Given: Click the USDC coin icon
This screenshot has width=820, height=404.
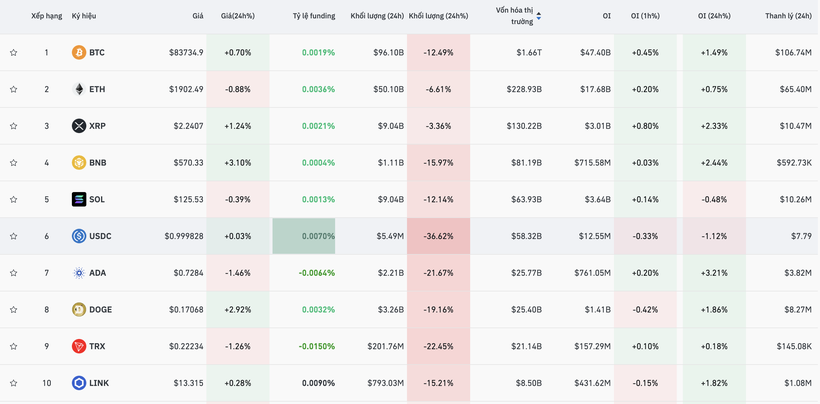Looking at the screenshot, I should (x=79, y=236).
